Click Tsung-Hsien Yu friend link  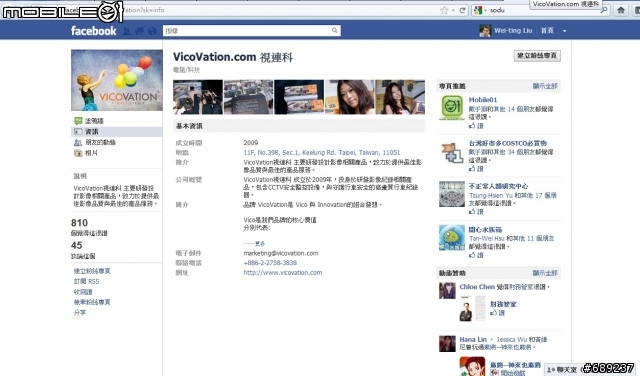tap(491, 196)
